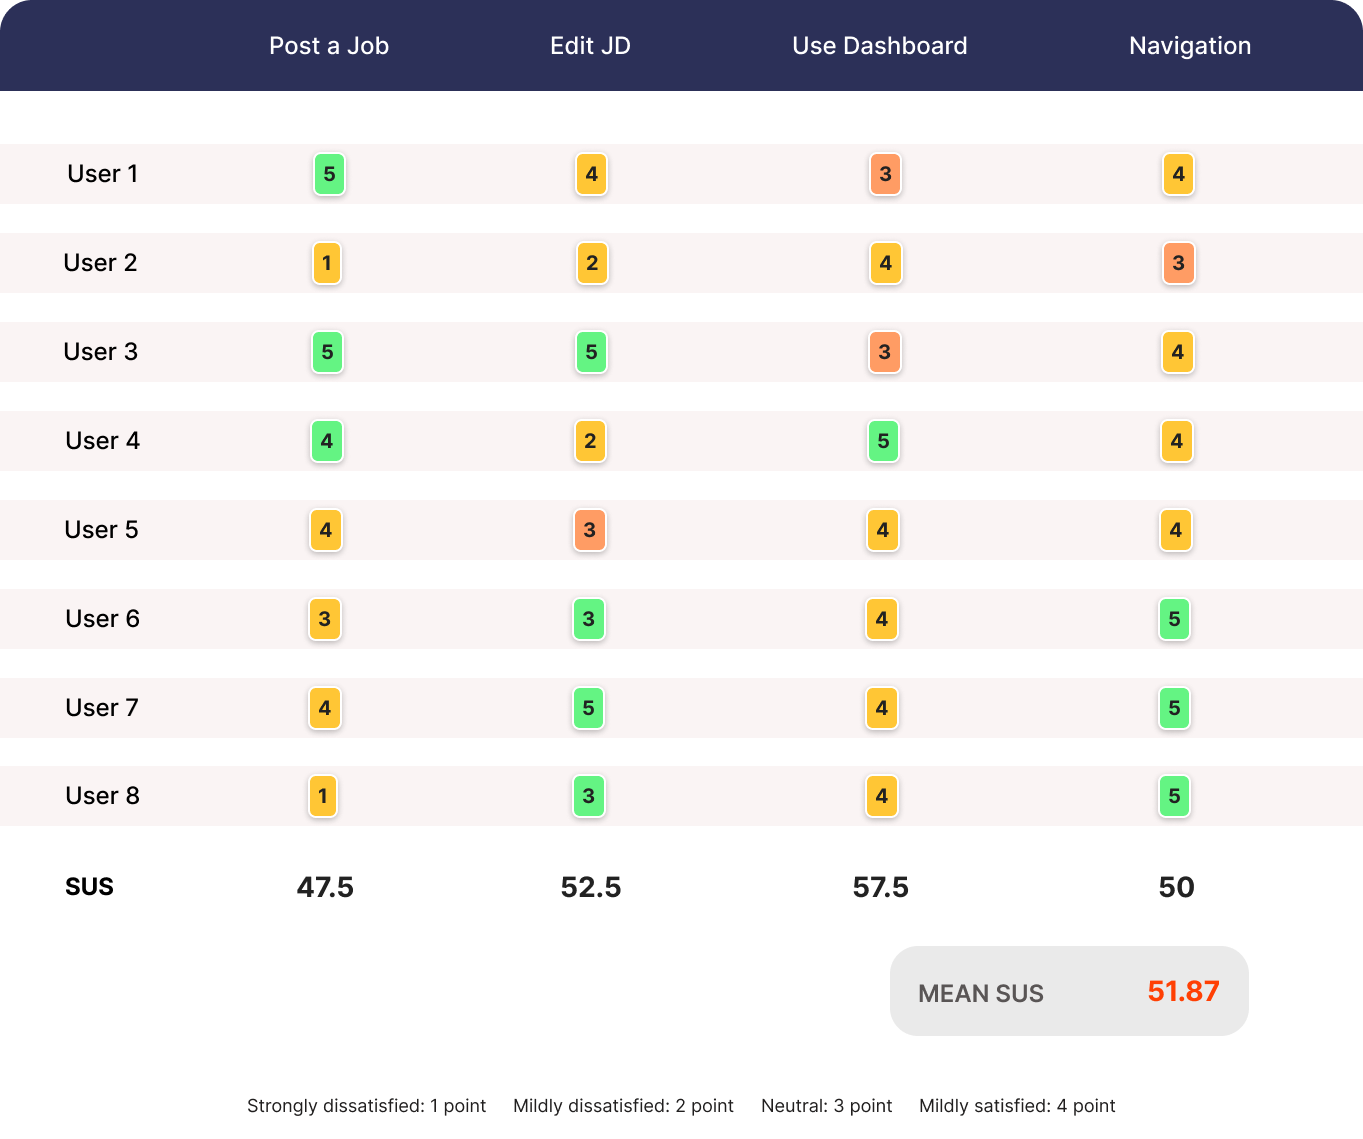Click User 8's Use Dashboard score 4

pyautogui.click(x=882, y=796)
